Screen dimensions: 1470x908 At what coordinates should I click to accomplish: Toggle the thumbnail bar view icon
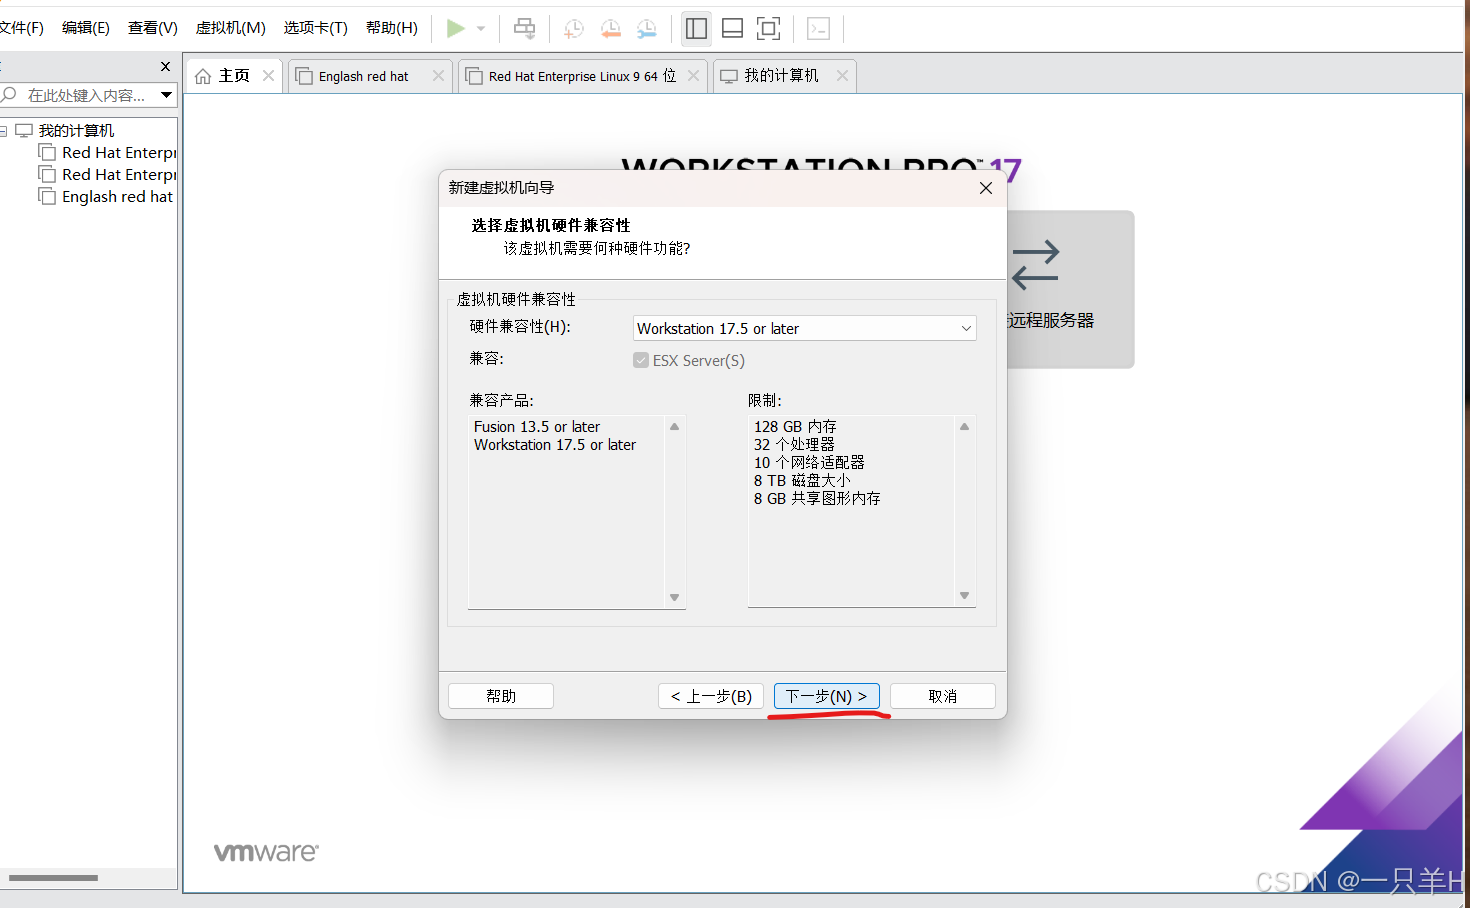point(732,28)
